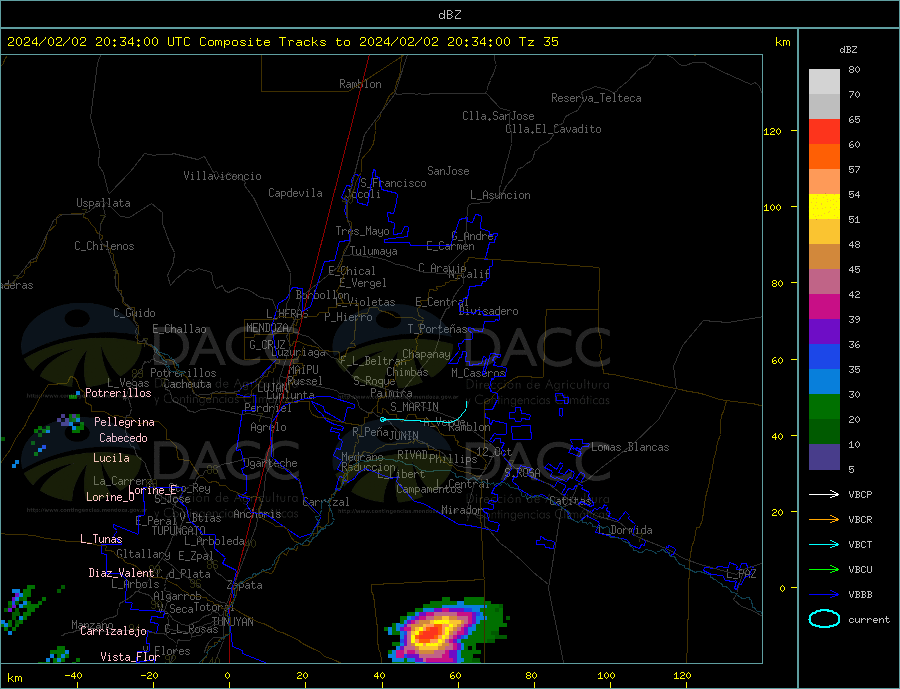Select the magenta 42-39 dBZ swatch
The height and width of the screenshot is (689, 900).
tap(824, 307)
